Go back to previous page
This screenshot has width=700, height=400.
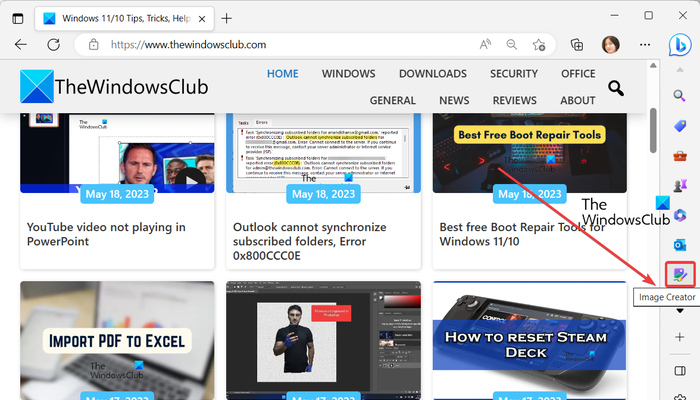click(21, 45)
